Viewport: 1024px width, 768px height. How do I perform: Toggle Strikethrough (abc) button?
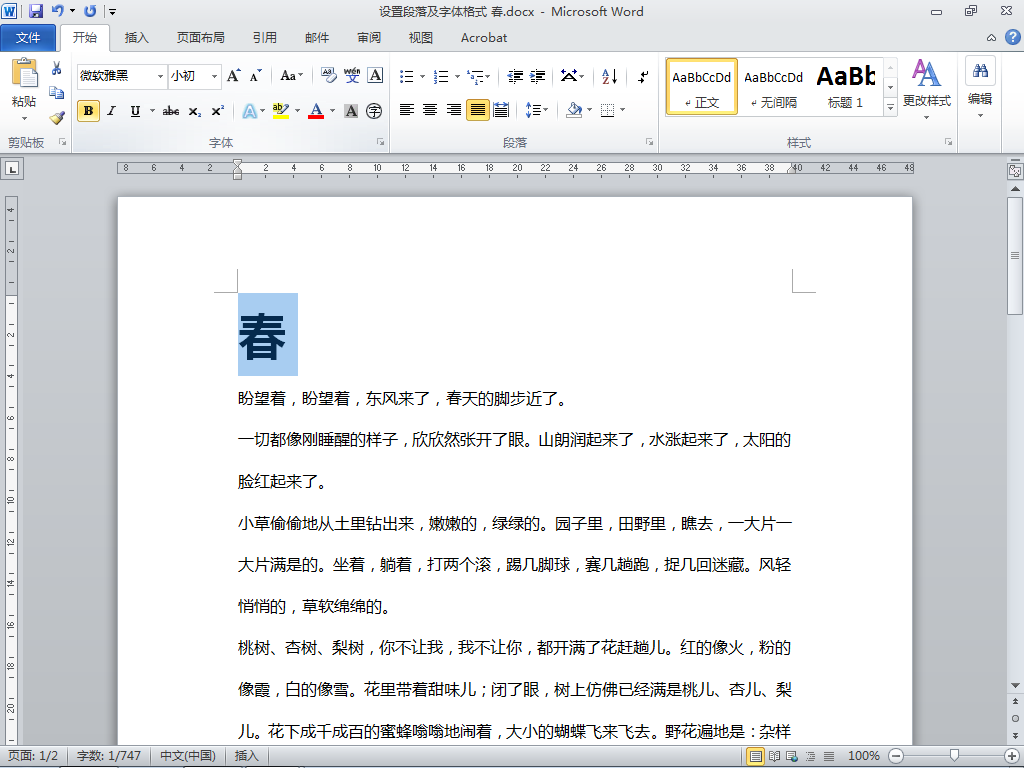point(171,111)
